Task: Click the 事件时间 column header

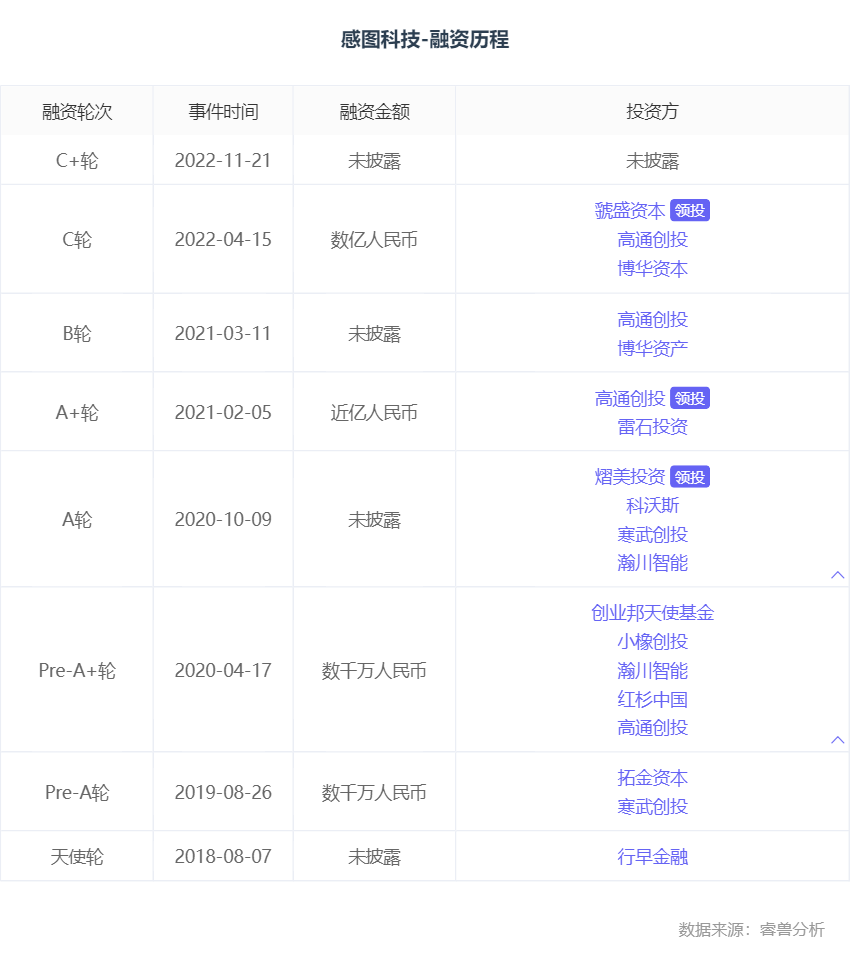Action: coord(223,112)
